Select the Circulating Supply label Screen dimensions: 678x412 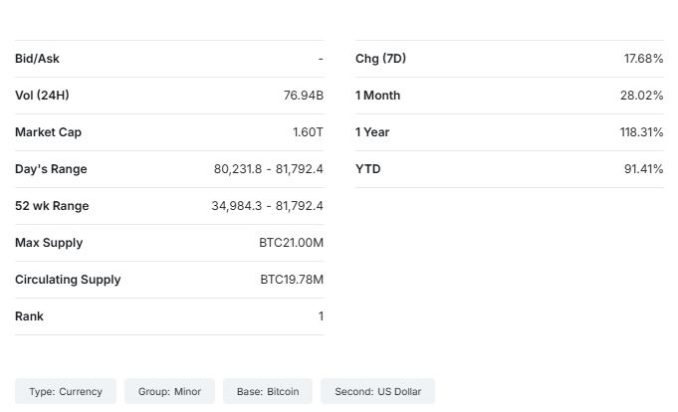pyautogui.click(x=68, y=280)
